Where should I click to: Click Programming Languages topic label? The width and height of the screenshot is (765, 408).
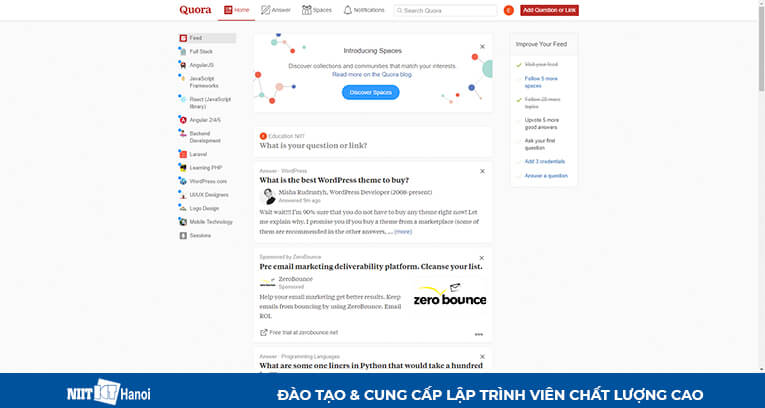click(x=310, y=357)
